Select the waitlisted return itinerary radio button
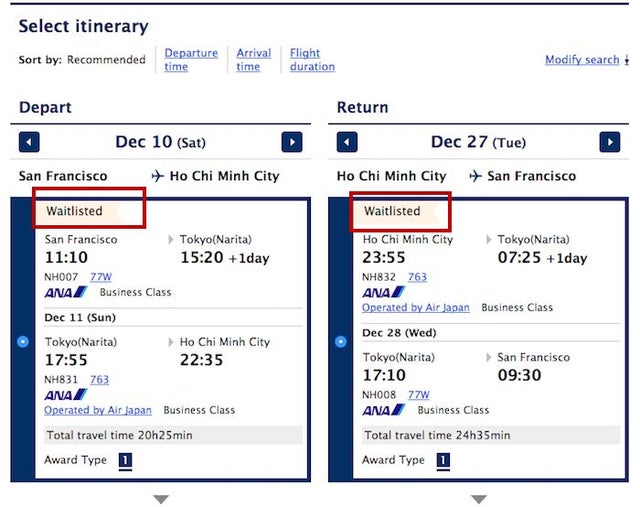Viewport: 640px width, 507px height. [x=341, y=341]
